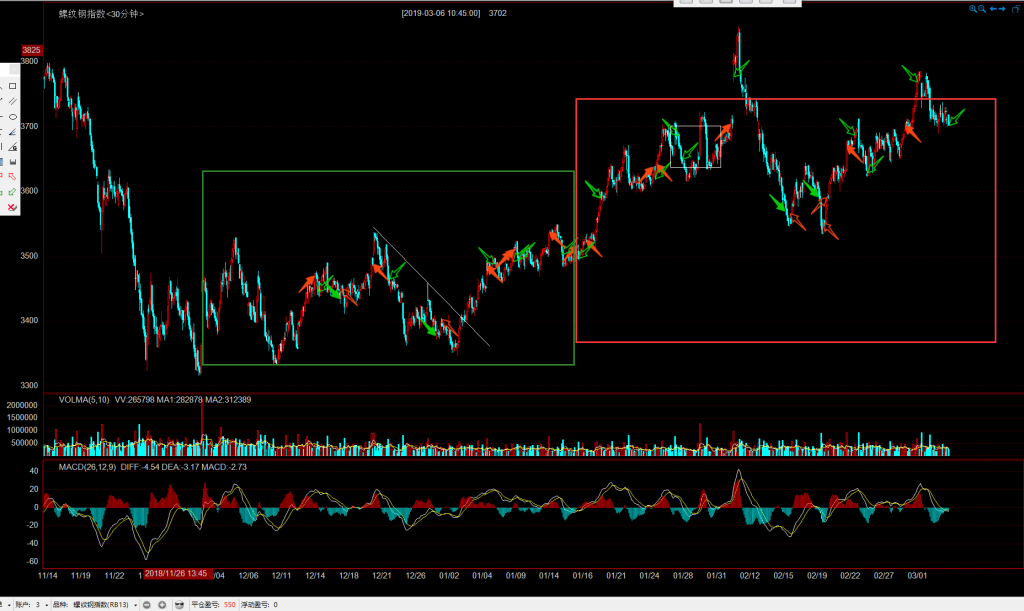This screenshot has height=611, width=1024.
Task: Click the MACD(26,12,9) indicator label
Action: point(86,466)
